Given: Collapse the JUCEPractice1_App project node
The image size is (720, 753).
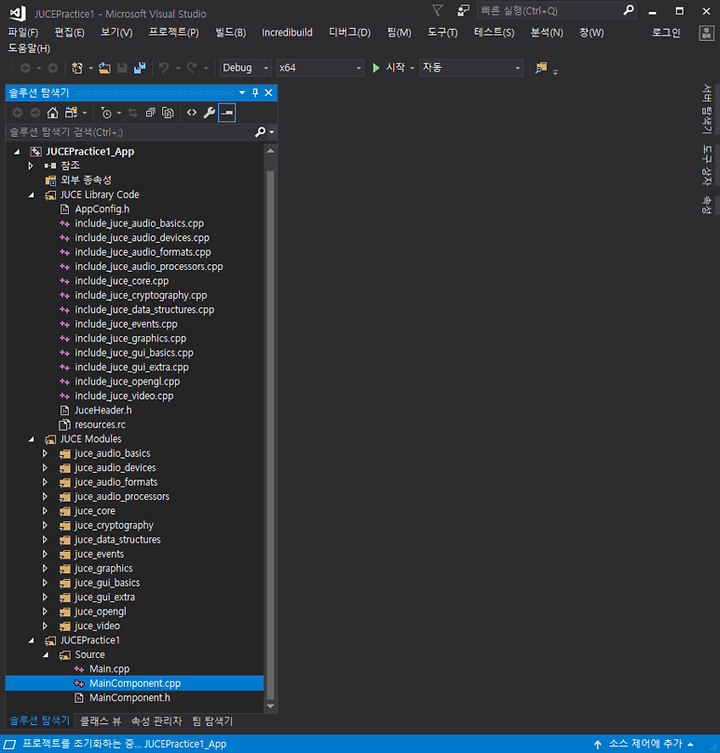Looking at the screenshot, I should [17, 152].
